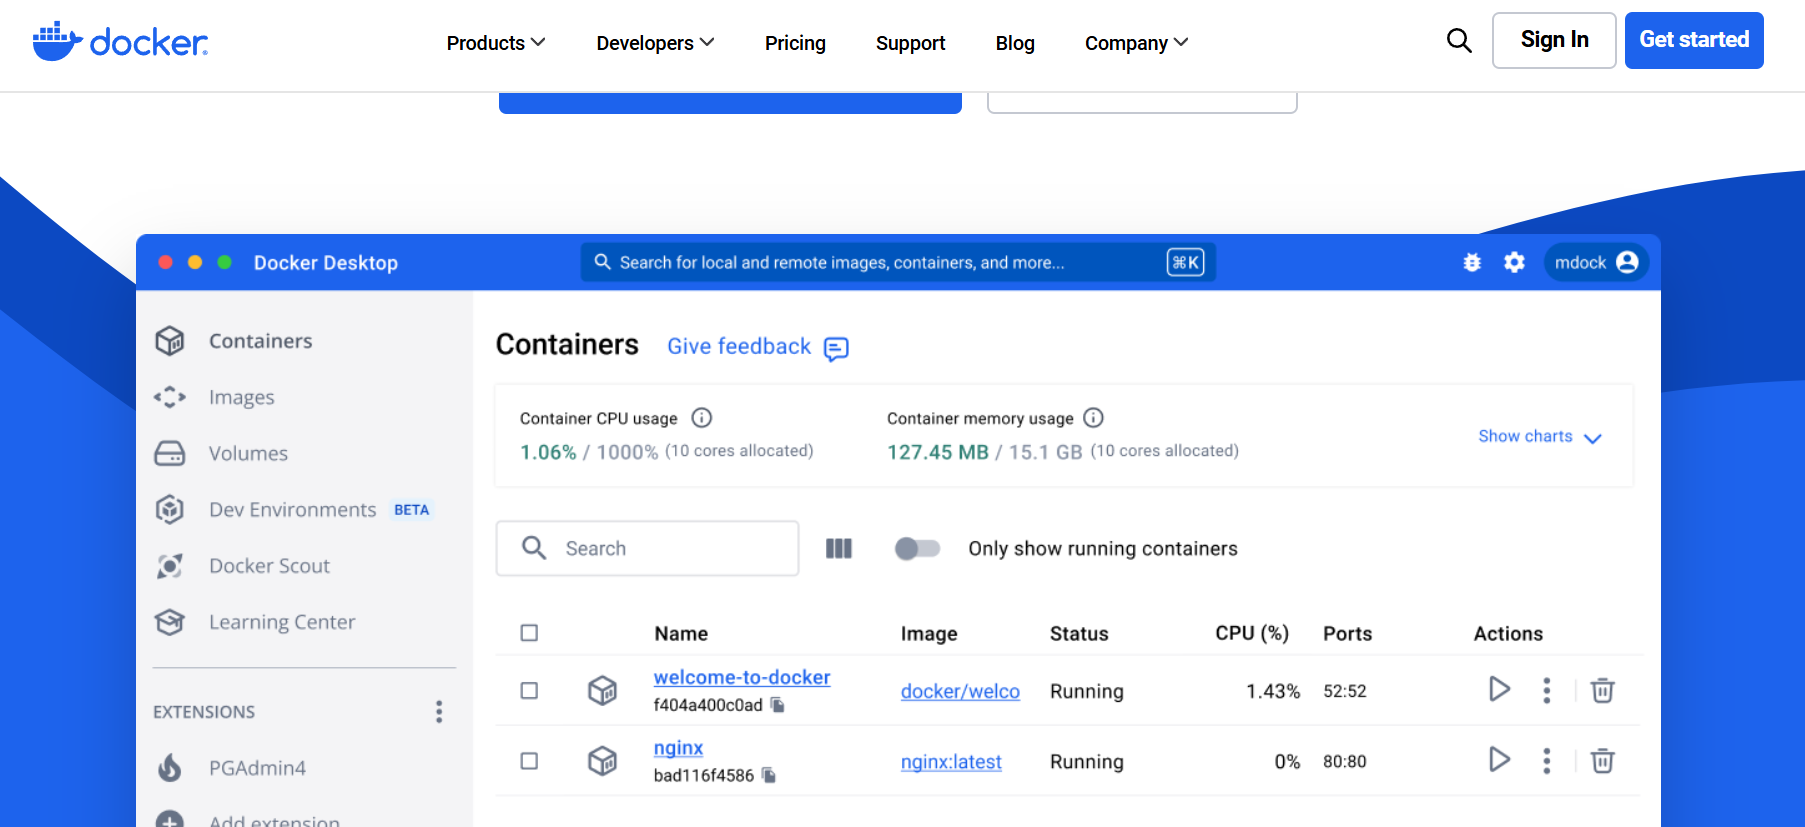Click the mdock user account avatar
Screen dimensions: 1805x827
[x=1627, y=262]
